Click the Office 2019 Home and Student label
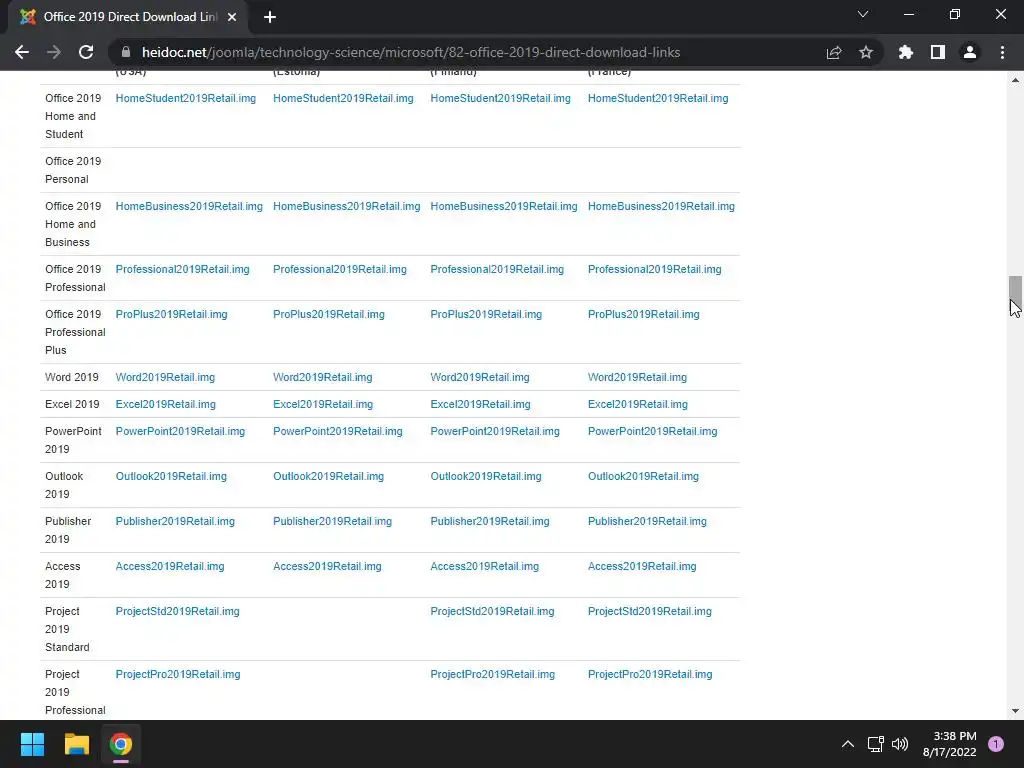Image resolution: width=1024 pixels, height=768 pixels. coord(73,116)
